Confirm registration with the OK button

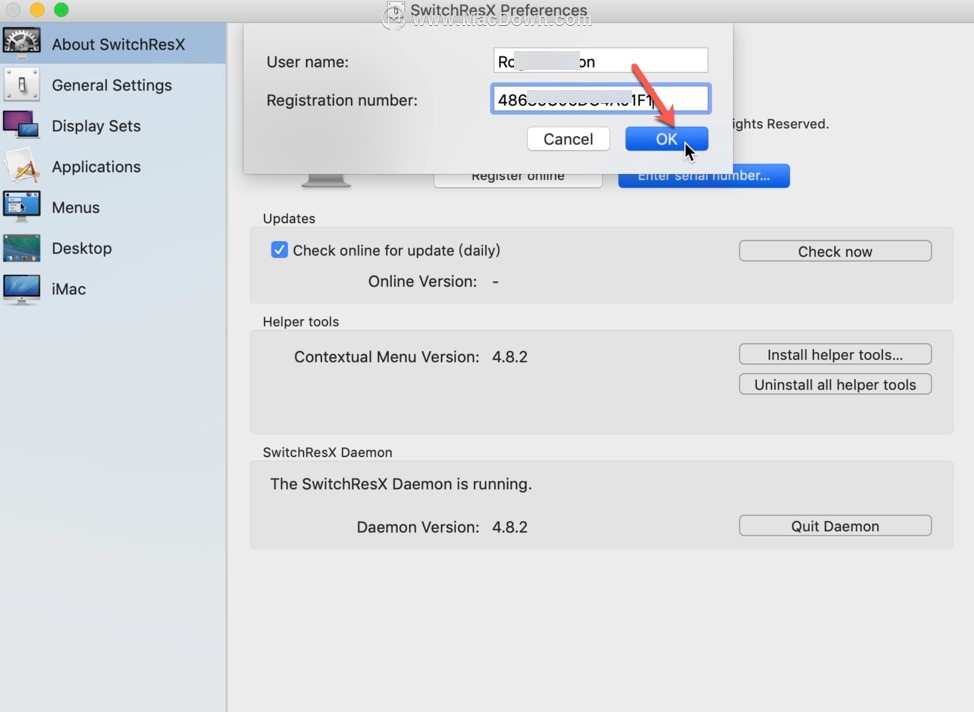[667, 139]
